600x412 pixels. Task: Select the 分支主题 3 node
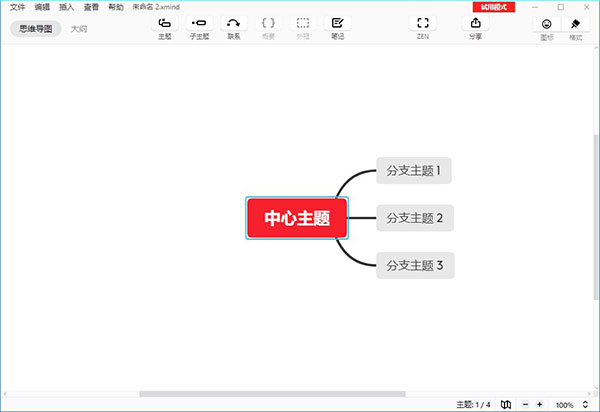(x=415, y=265)
